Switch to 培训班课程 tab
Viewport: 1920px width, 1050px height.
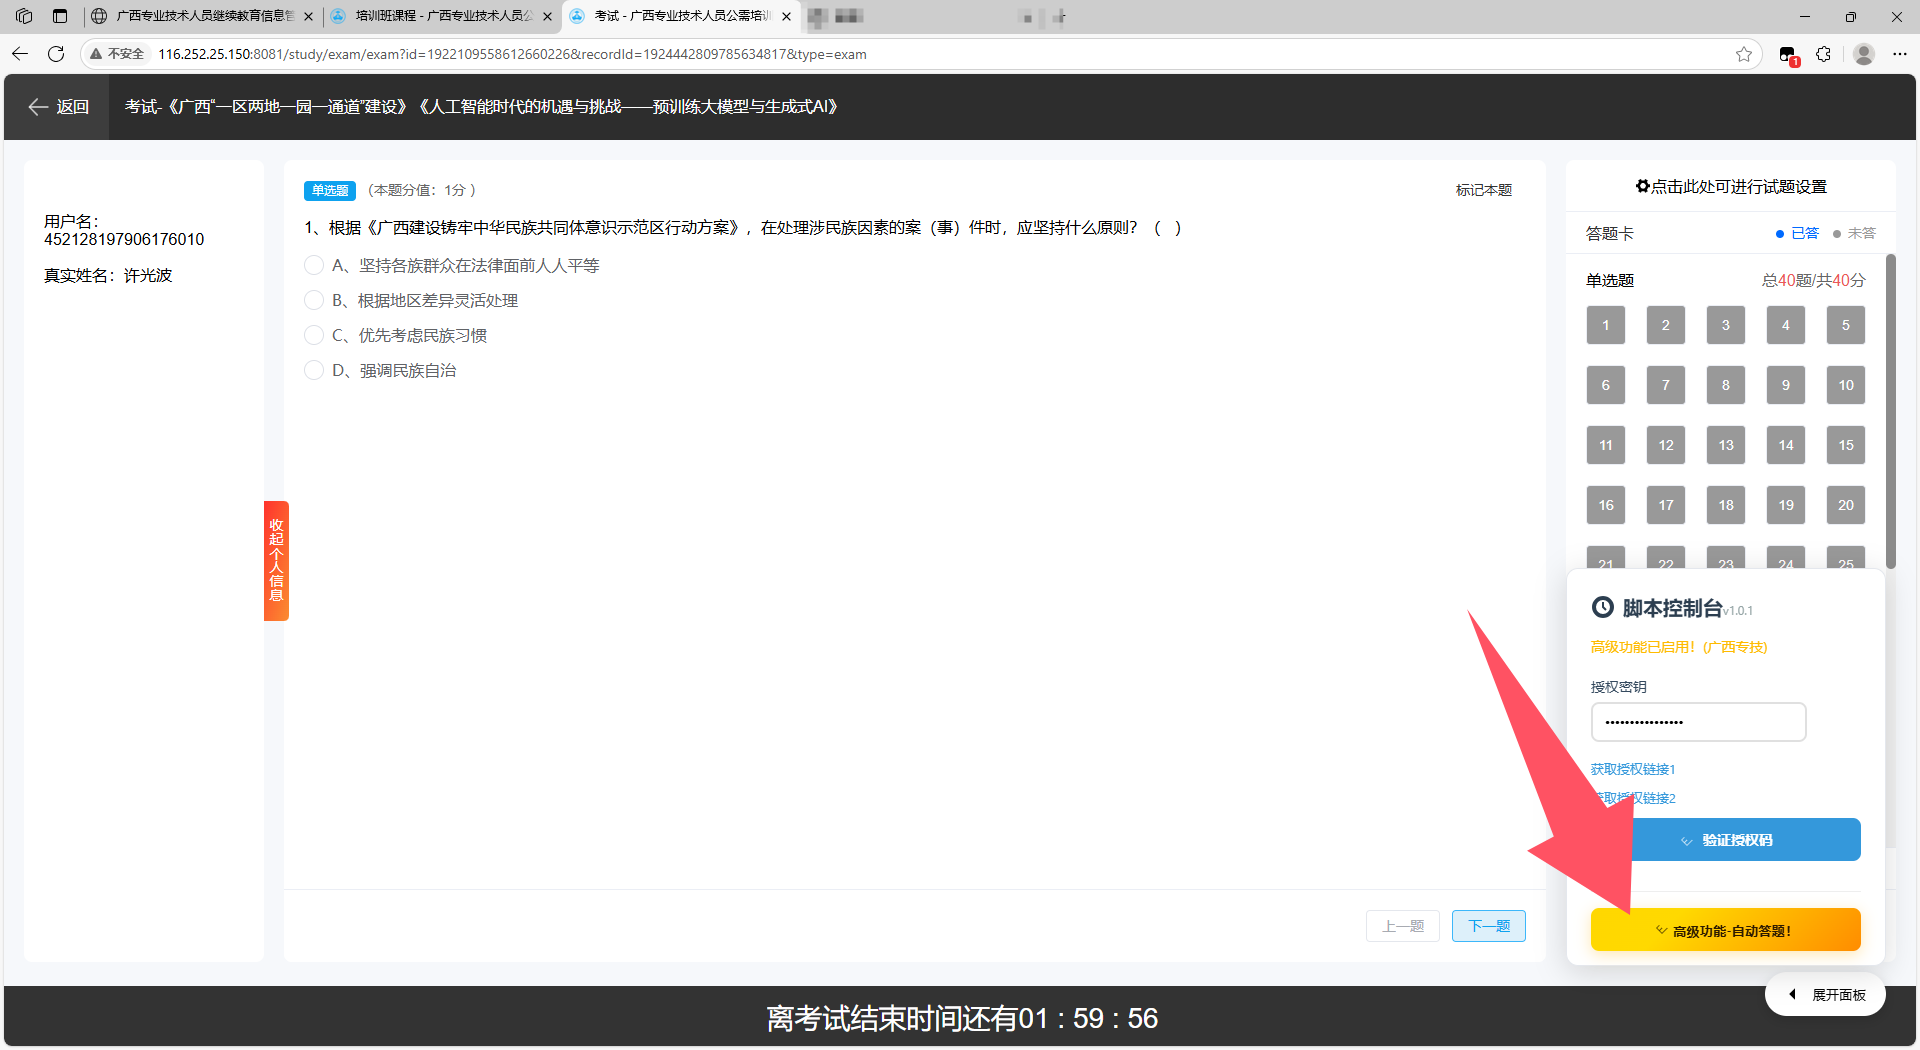tap(440, 16)
